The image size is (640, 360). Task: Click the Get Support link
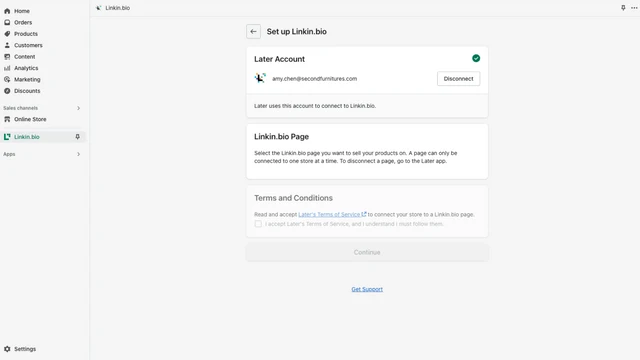[367, 289]
